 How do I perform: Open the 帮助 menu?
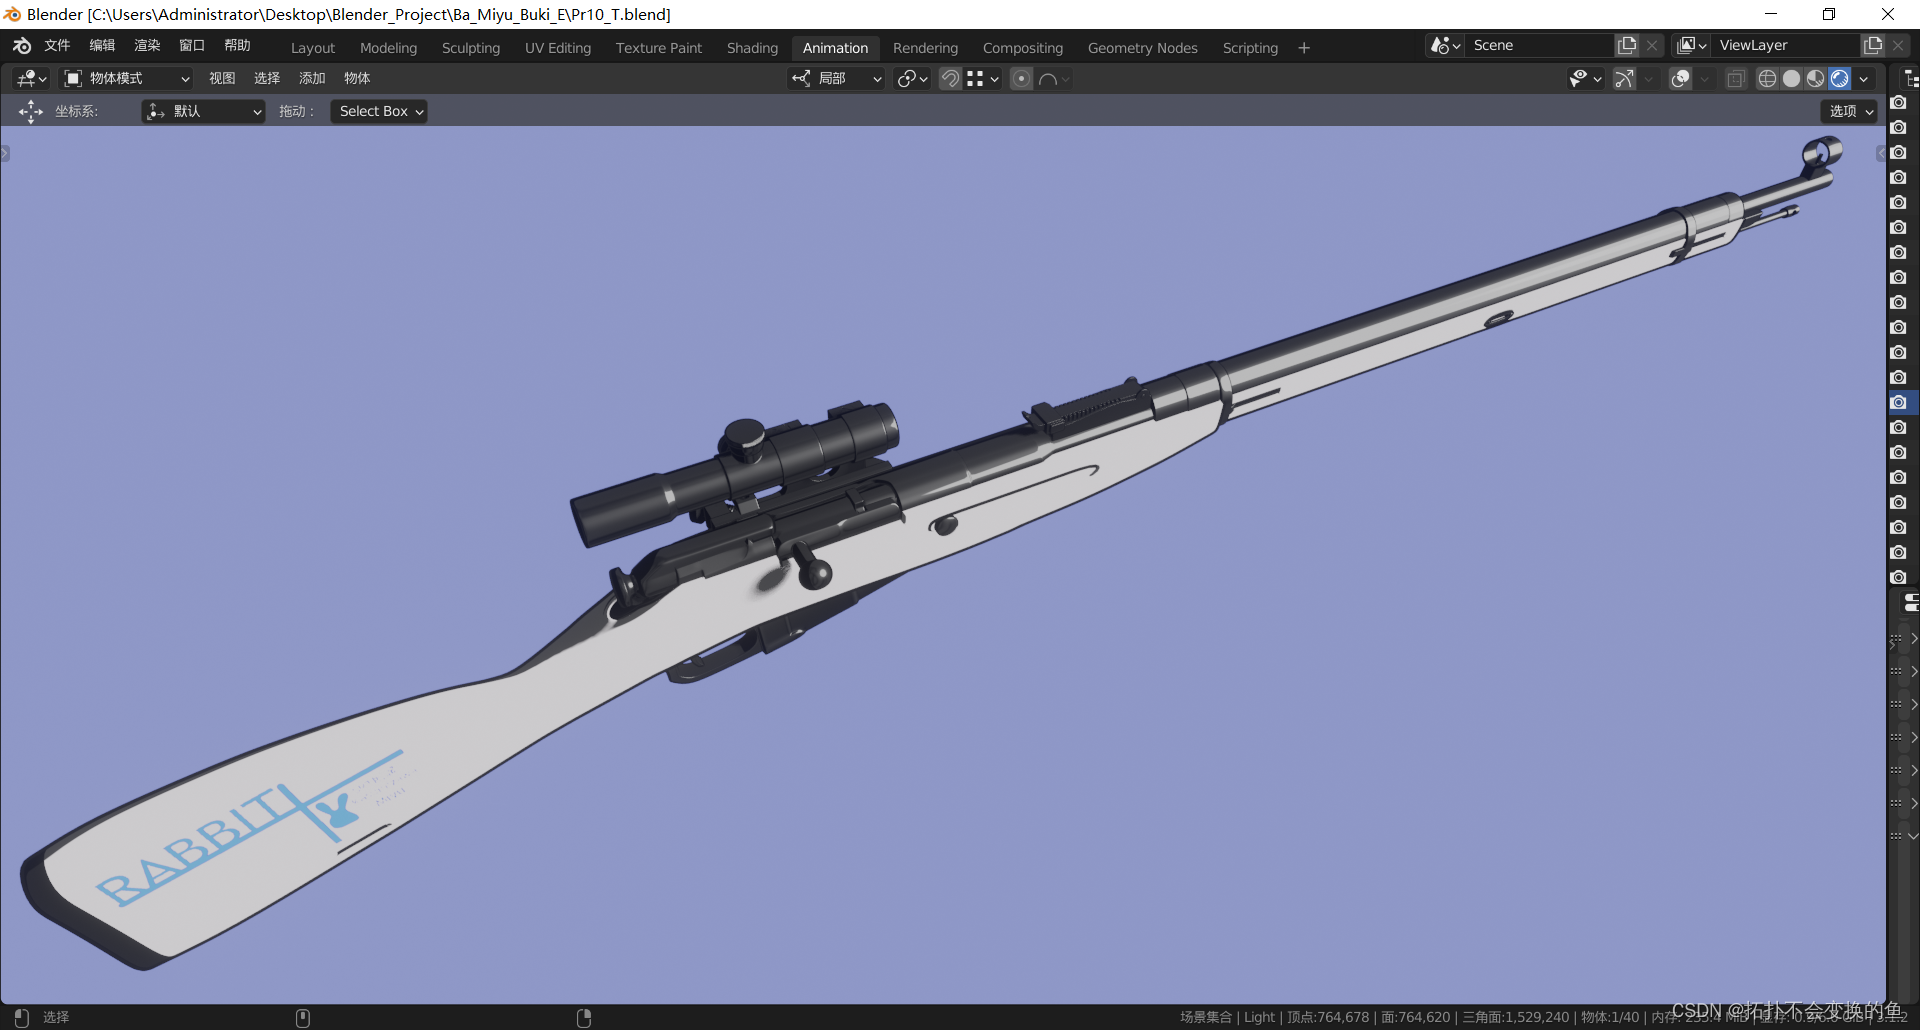click(237, 45)
